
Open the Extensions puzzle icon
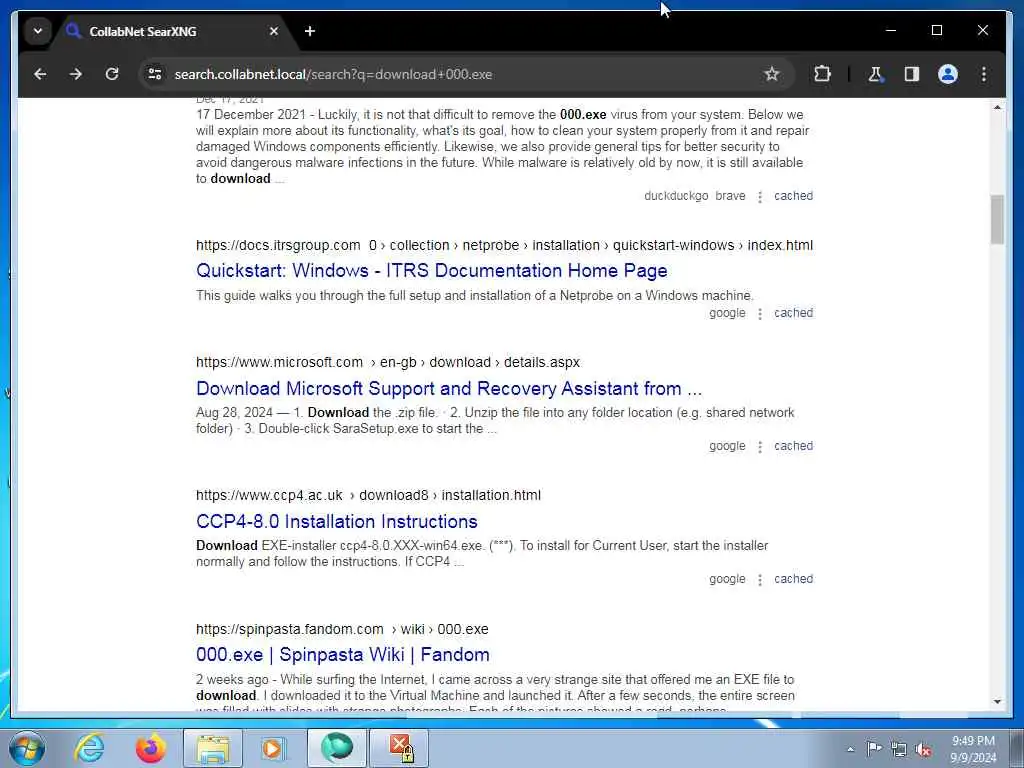[822, 74]
